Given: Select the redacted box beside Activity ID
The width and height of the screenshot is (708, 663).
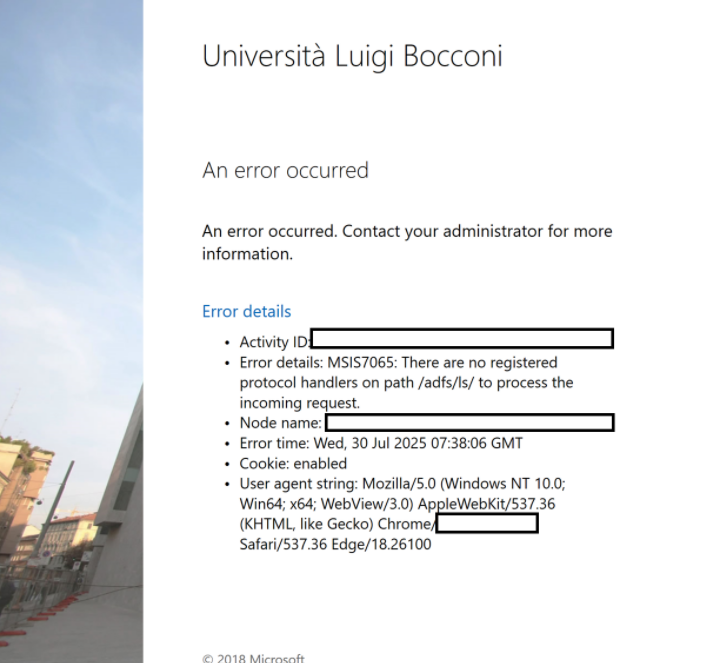Looking at the screenshot, I should click(462, 339).
